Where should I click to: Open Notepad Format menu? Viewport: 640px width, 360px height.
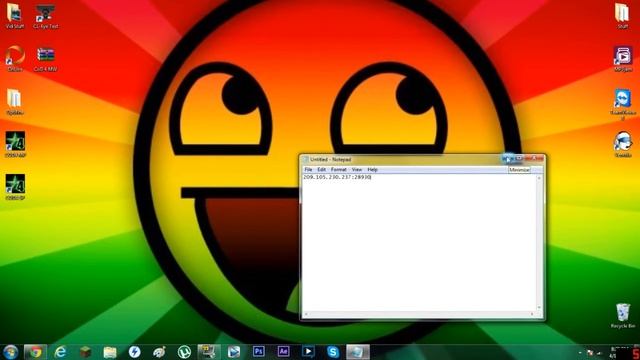point(338,169)
